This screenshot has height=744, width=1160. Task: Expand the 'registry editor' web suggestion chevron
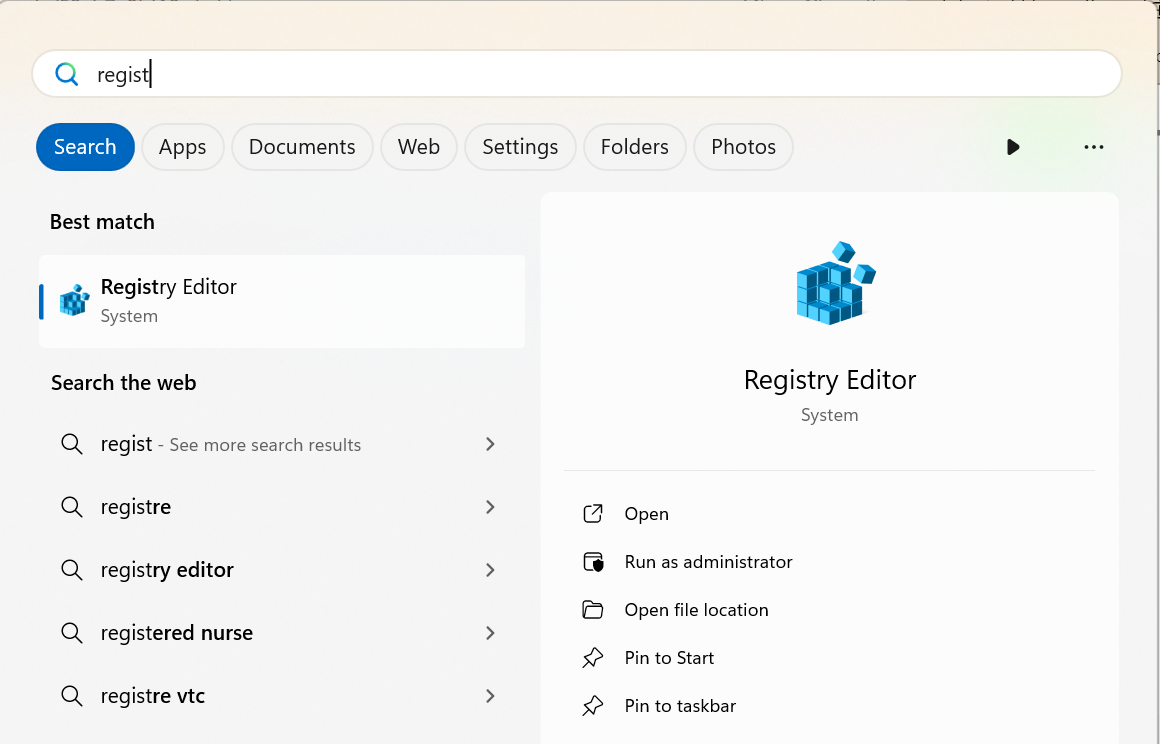490,570
